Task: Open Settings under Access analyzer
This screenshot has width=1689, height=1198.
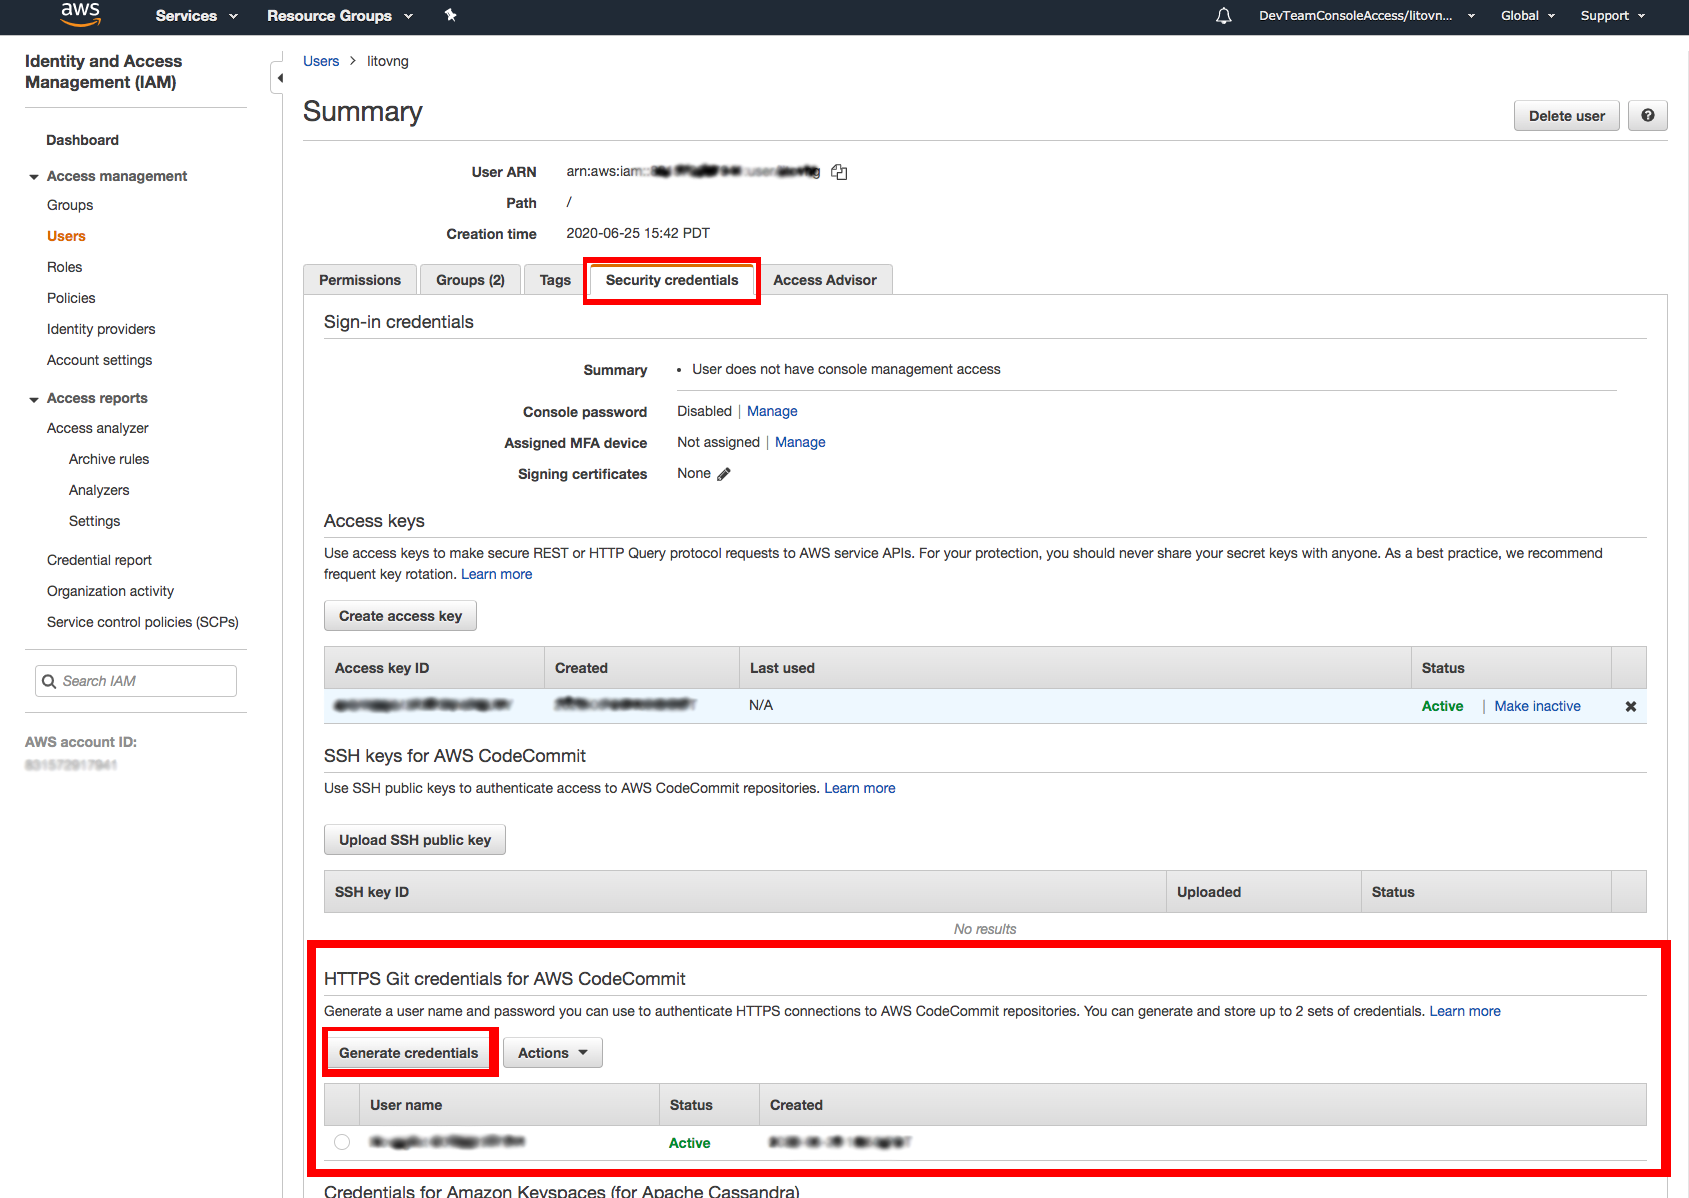Action: tap(94, 521)
